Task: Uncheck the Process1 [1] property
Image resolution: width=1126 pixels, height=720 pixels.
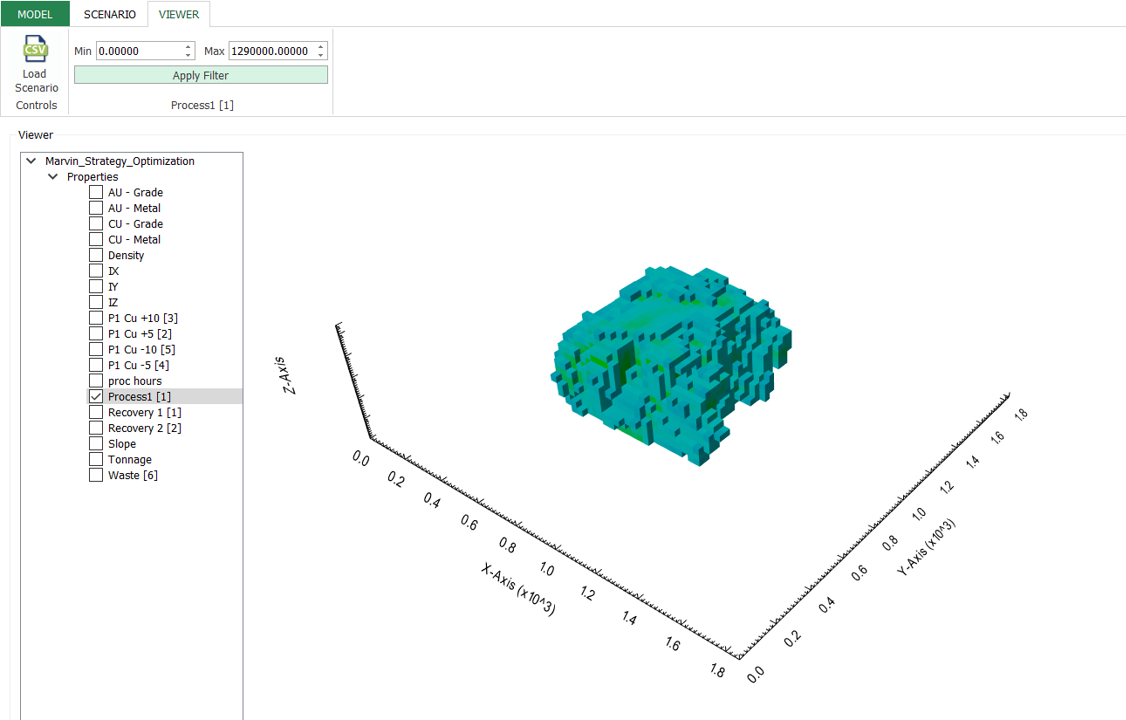Action: click(x=96, y=397)
